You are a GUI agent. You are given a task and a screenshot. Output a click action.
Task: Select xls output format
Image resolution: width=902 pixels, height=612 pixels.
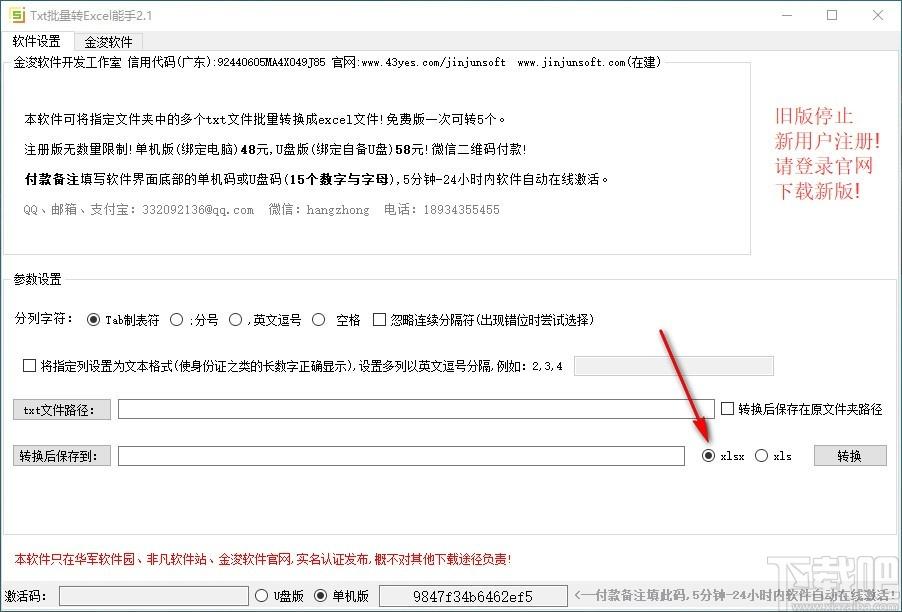773,456
